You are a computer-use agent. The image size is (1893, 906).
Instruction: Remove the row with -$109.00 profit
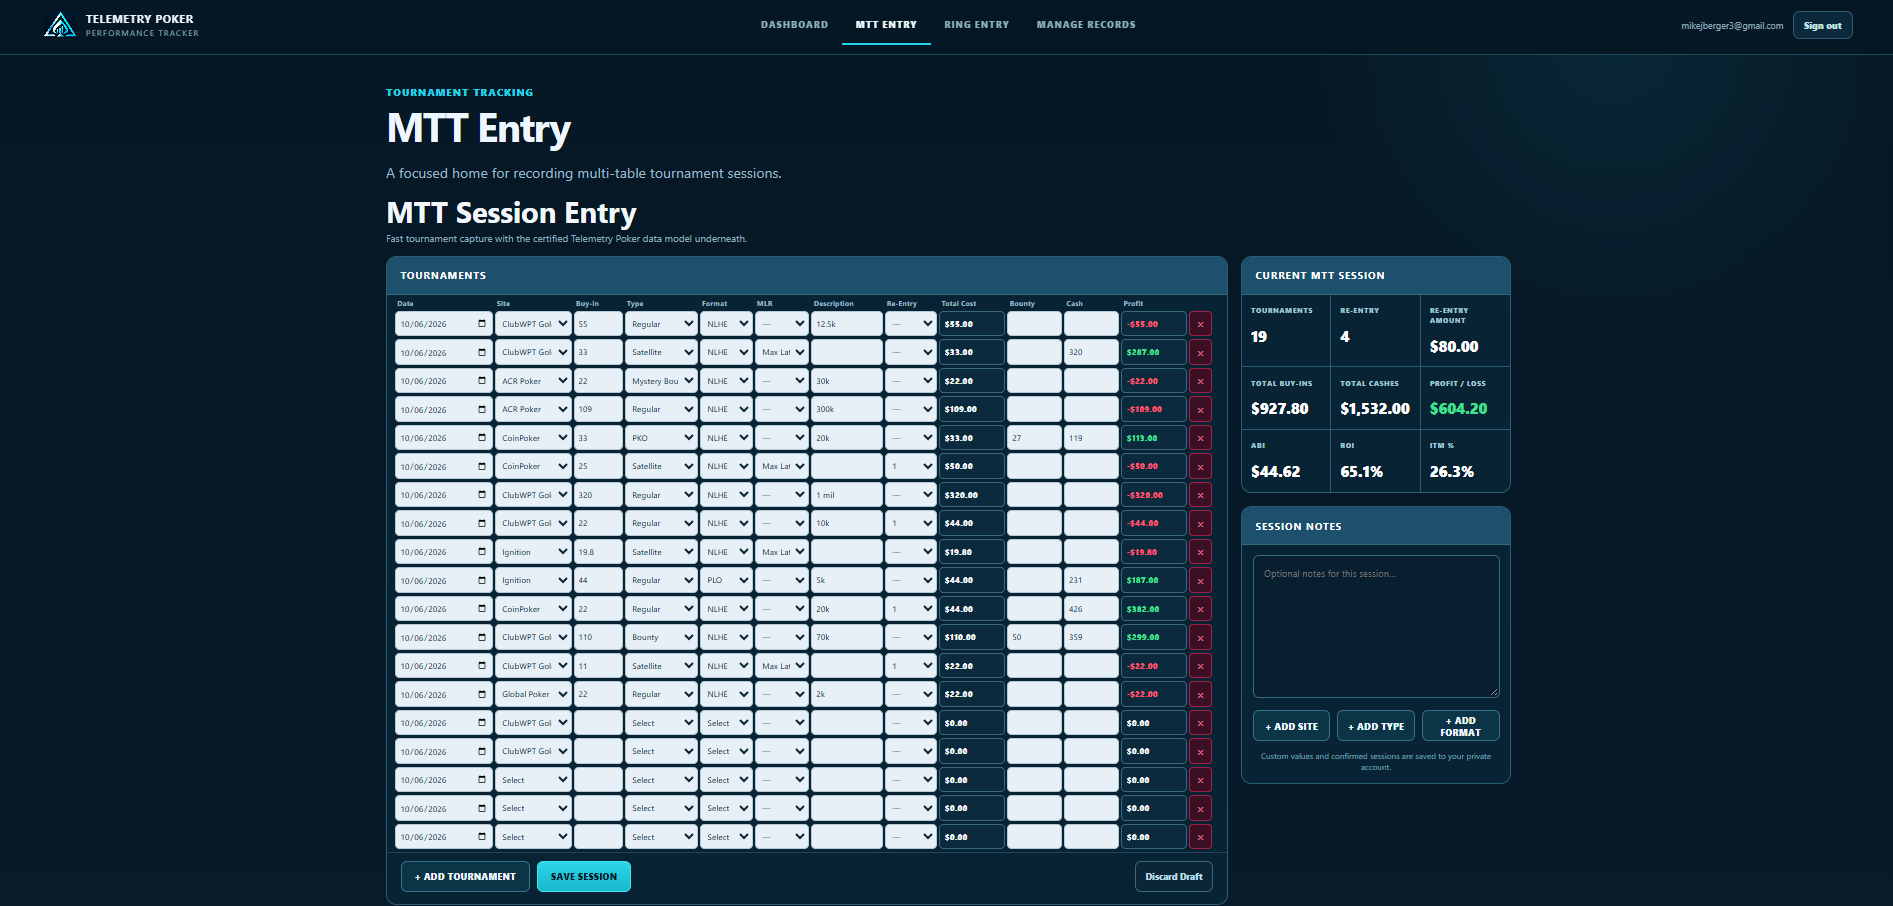pyautogui.click(x=1200, y=409)
